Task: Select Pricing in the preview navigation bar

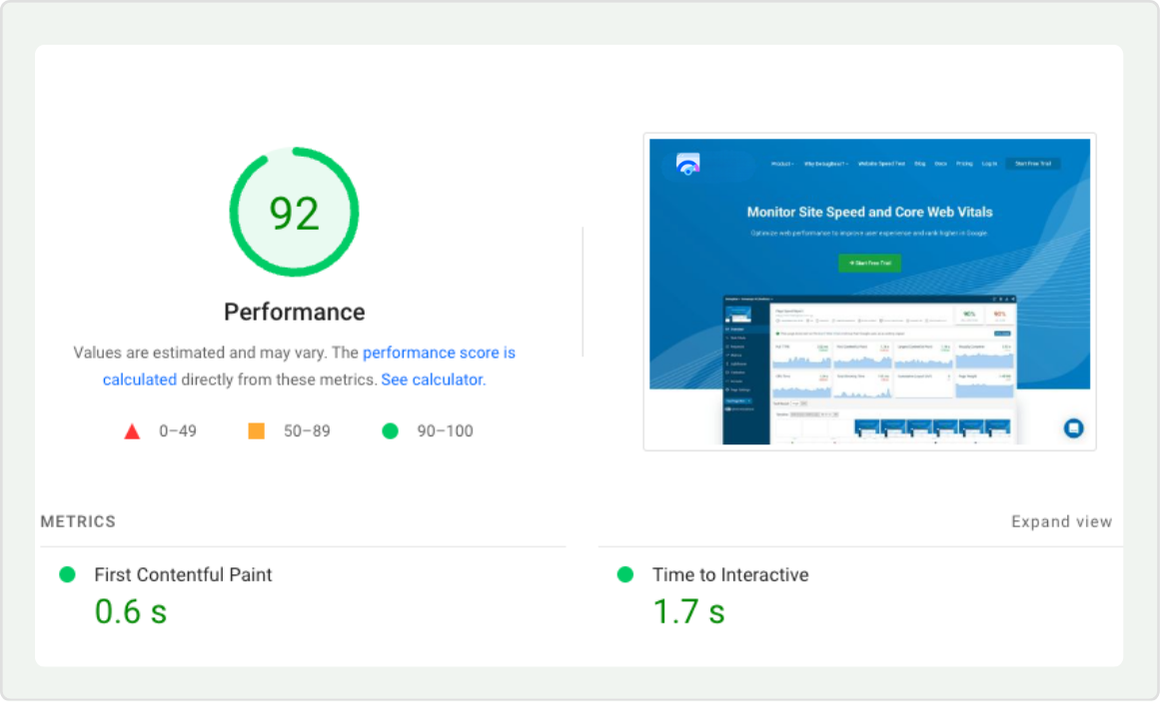Action: [x=964, y=164]
